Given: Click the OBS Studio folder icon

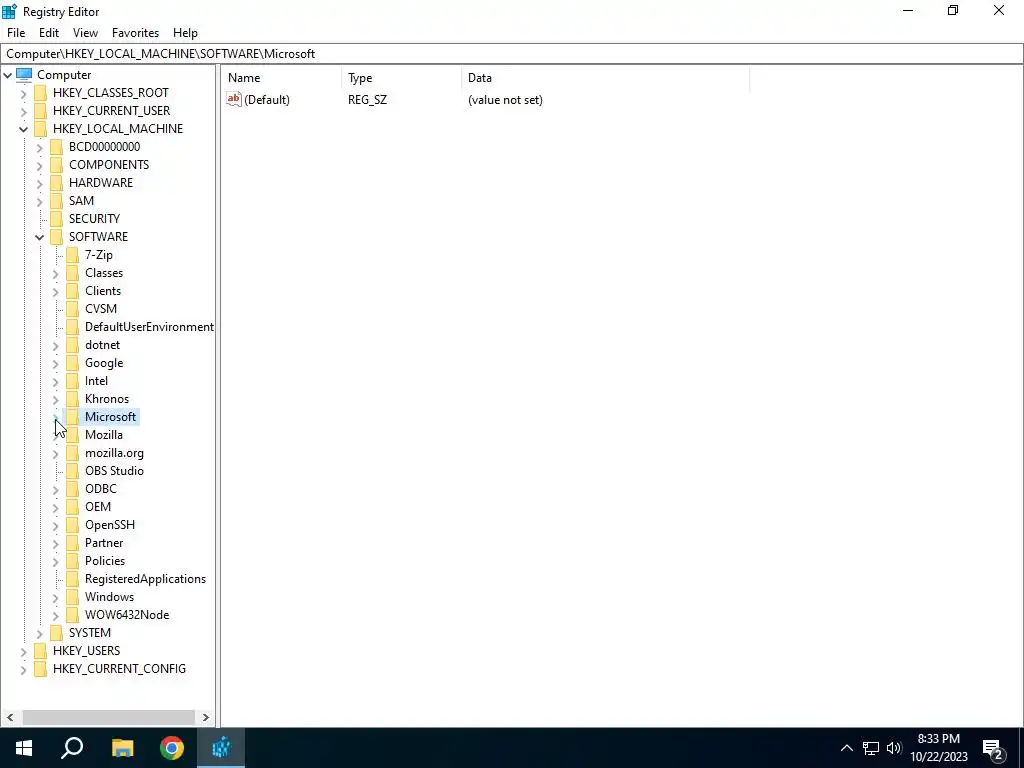Looking at the screenshot, I should click(x=72, y=471).
